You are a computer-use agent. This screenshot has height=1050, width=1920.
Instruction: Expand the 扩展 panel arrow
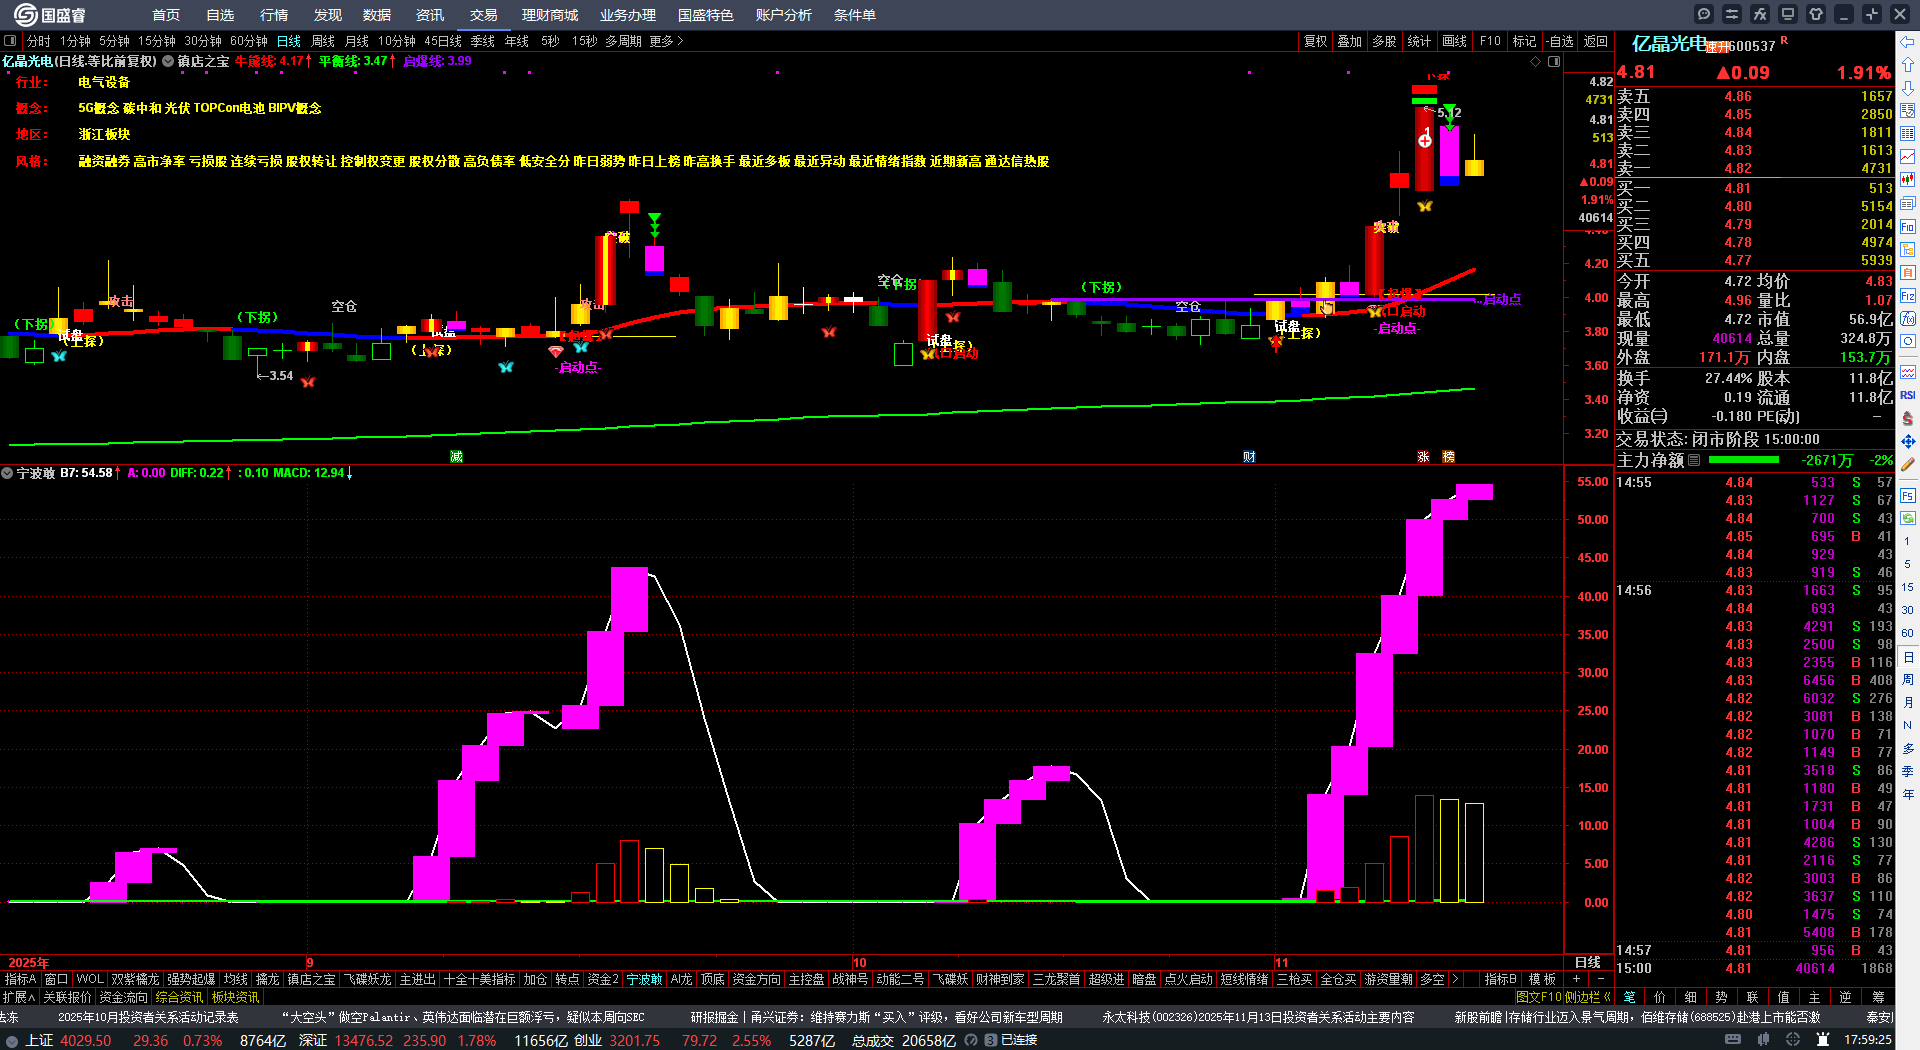(19, 997)
